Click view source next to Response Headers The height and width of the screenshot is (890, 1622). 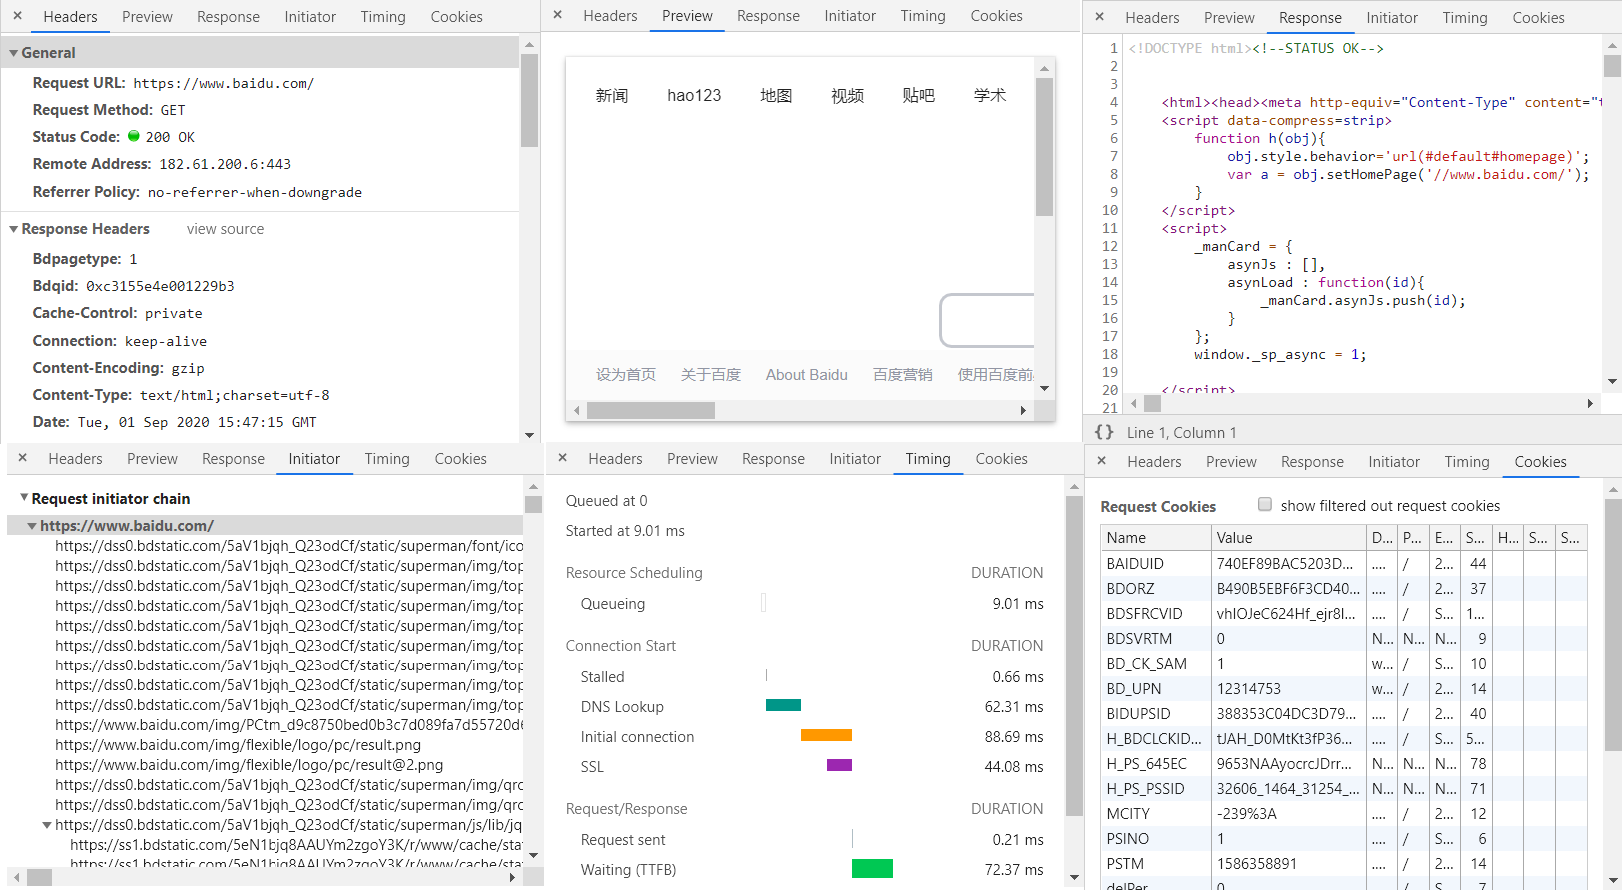pyautogui.click(x=225, y=229)
